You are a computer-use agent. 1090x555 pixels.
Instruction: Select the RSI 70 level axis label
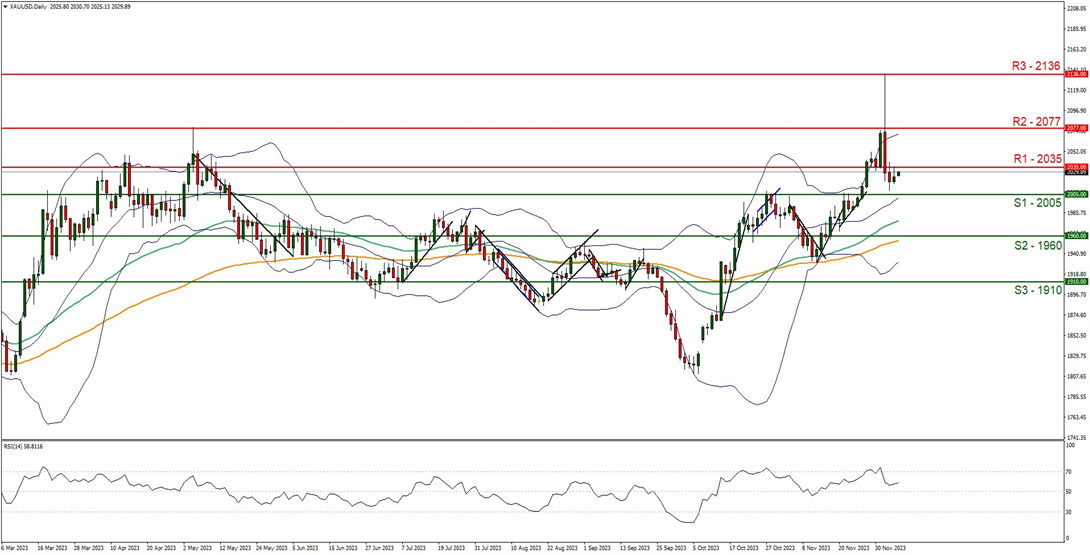(x=1068, y=471)
